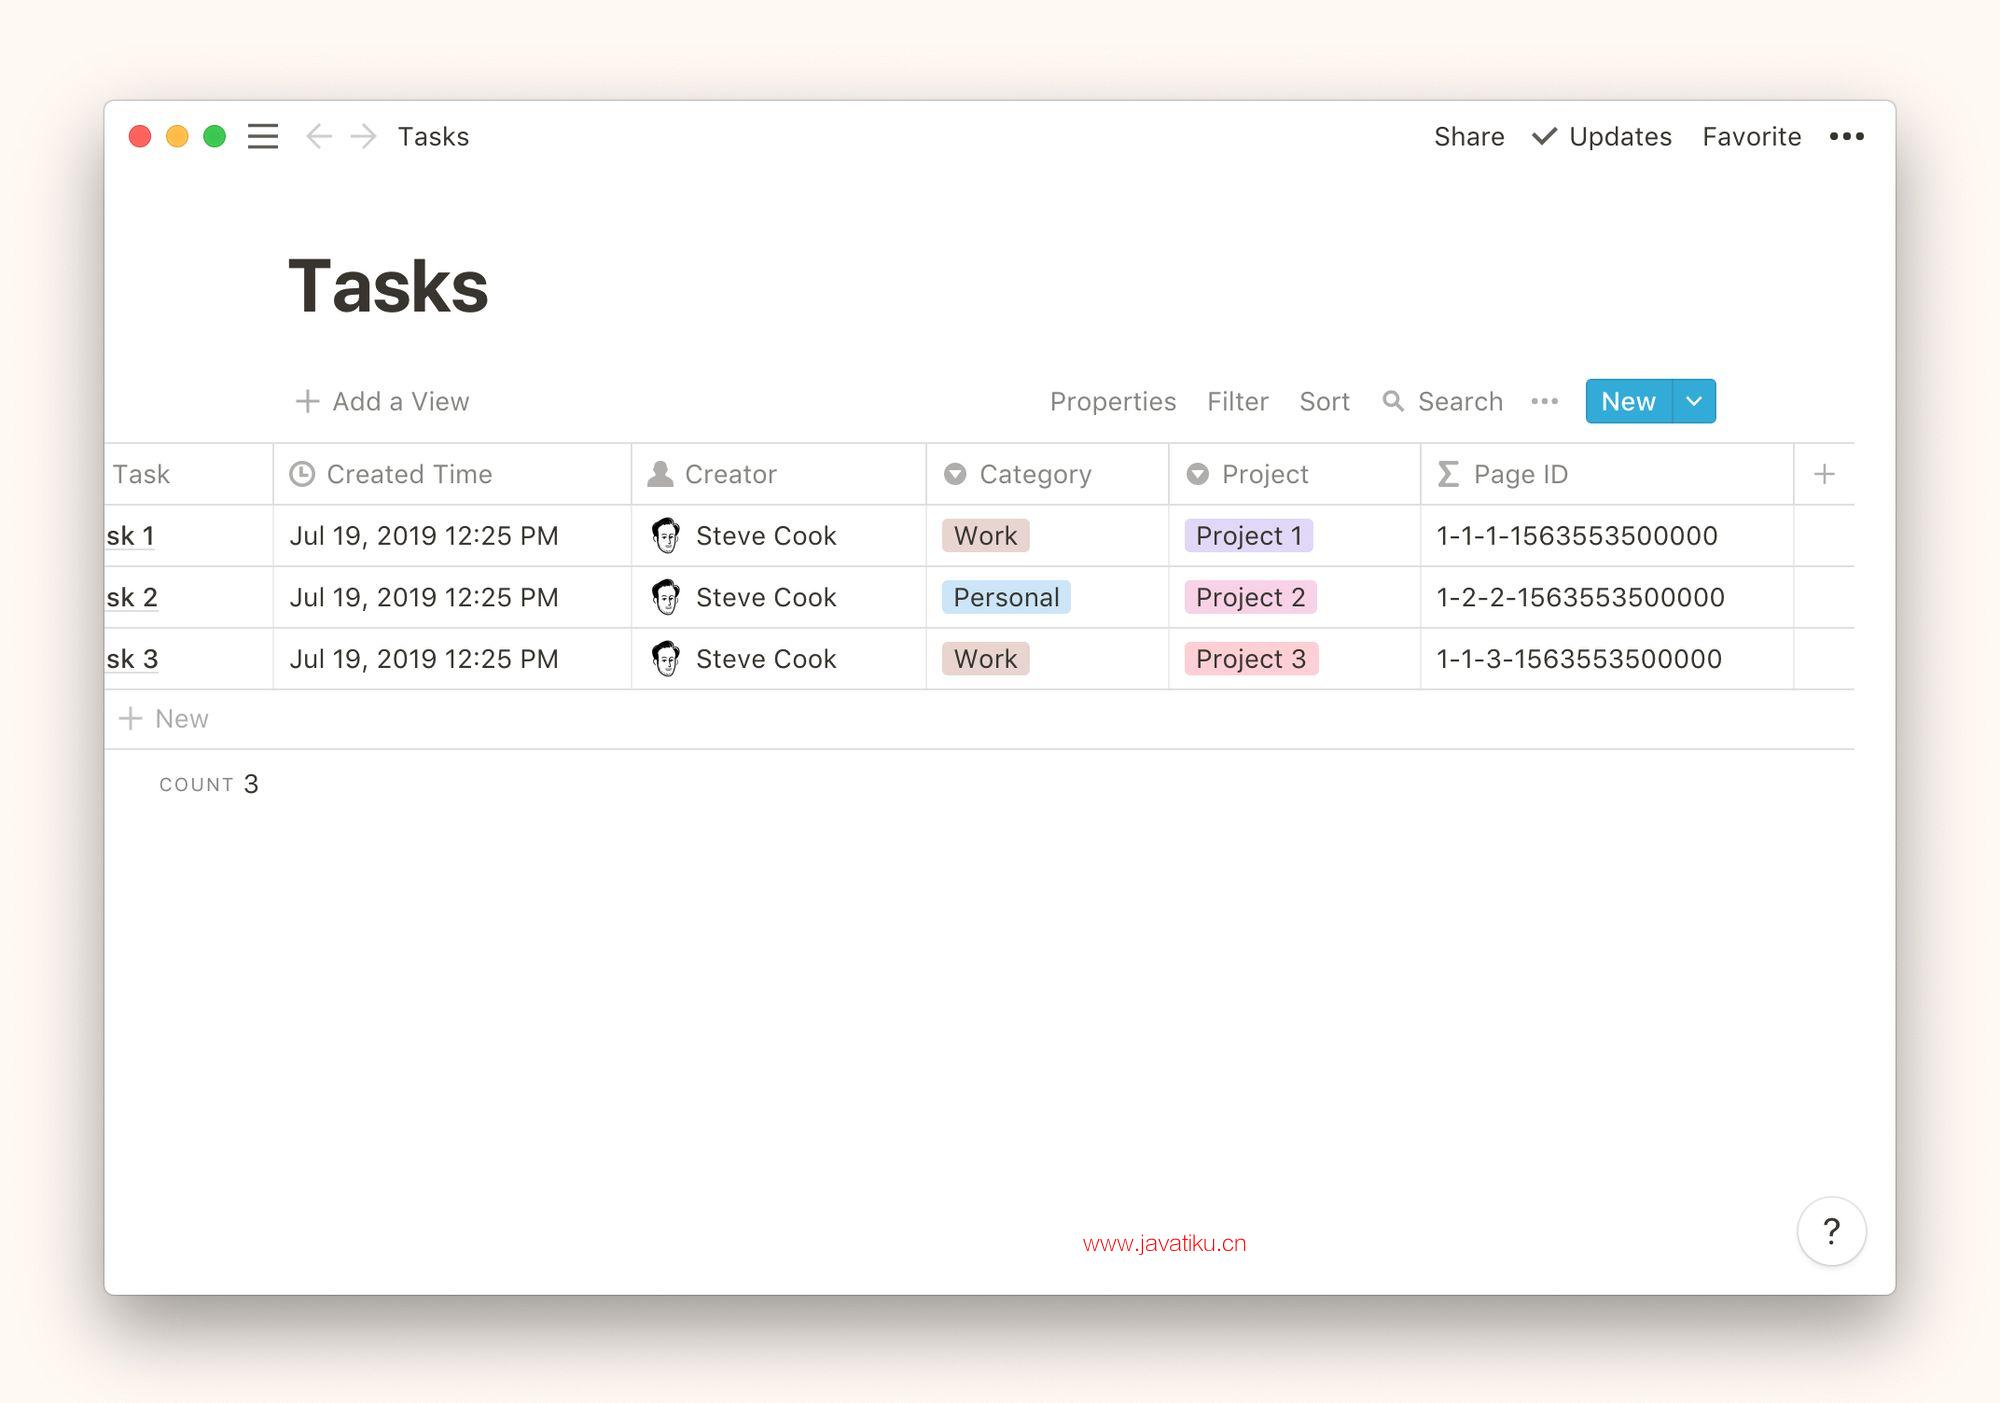The width and height of the screenshot is (2000, 1403).
Task: Go forward with the right arrow
Action: coord(364,136)
